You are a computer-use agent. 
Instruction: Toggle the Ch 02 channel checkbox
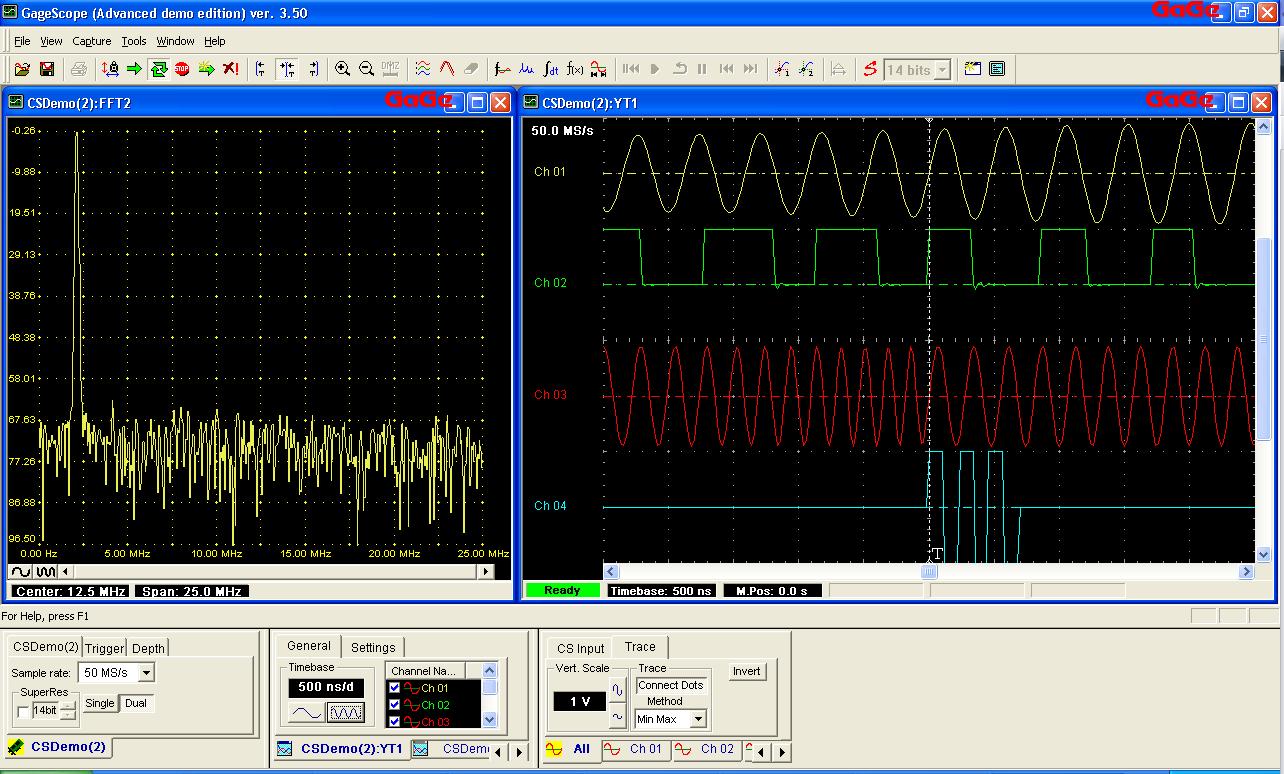click(x=394, y=705)
